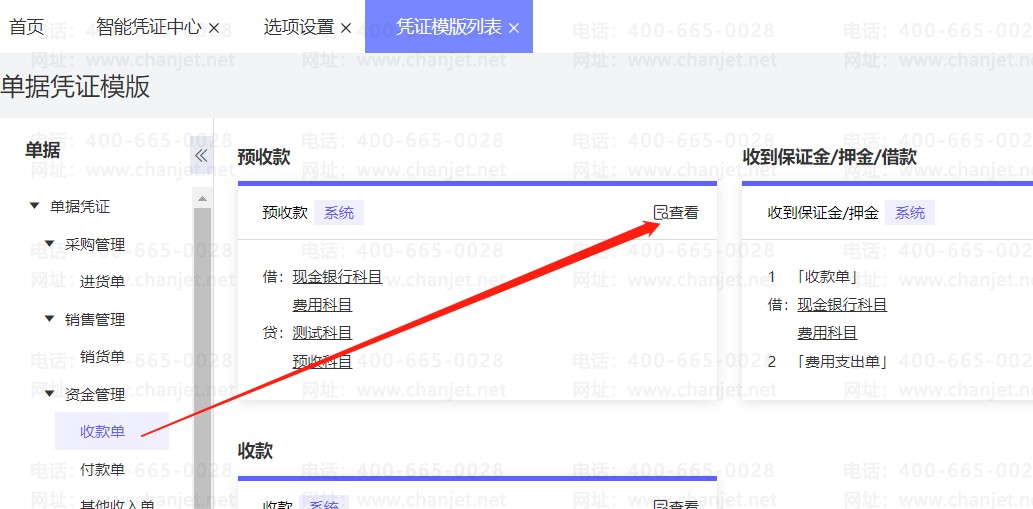The width and height of the screenshot is (1033, 509).
Task: Click the 系统 tag beside 收到保证金/押金
Action: 910,213
